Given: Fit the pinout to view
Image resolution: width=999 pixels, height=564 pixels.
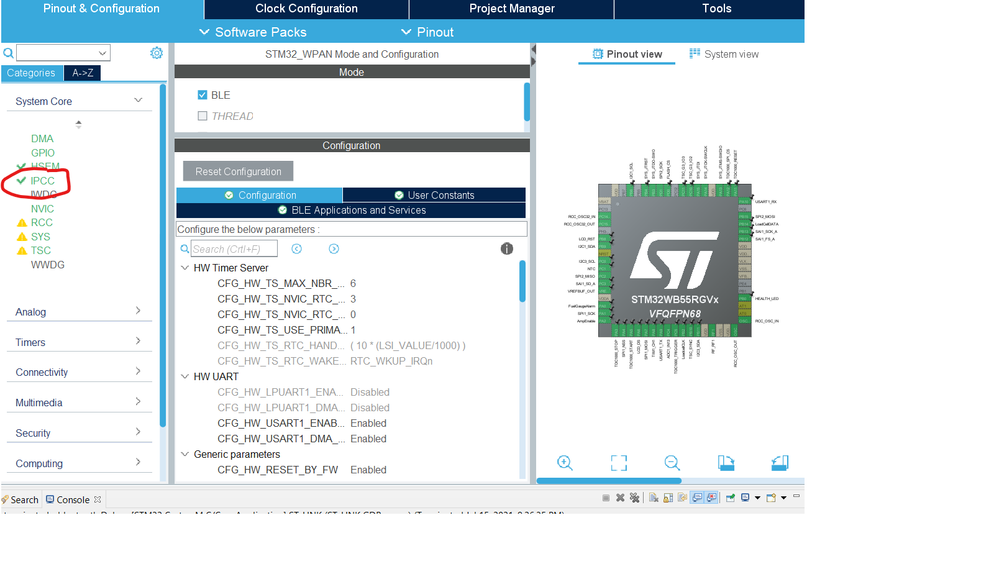Looking at the screenshot, I should 619,463.
